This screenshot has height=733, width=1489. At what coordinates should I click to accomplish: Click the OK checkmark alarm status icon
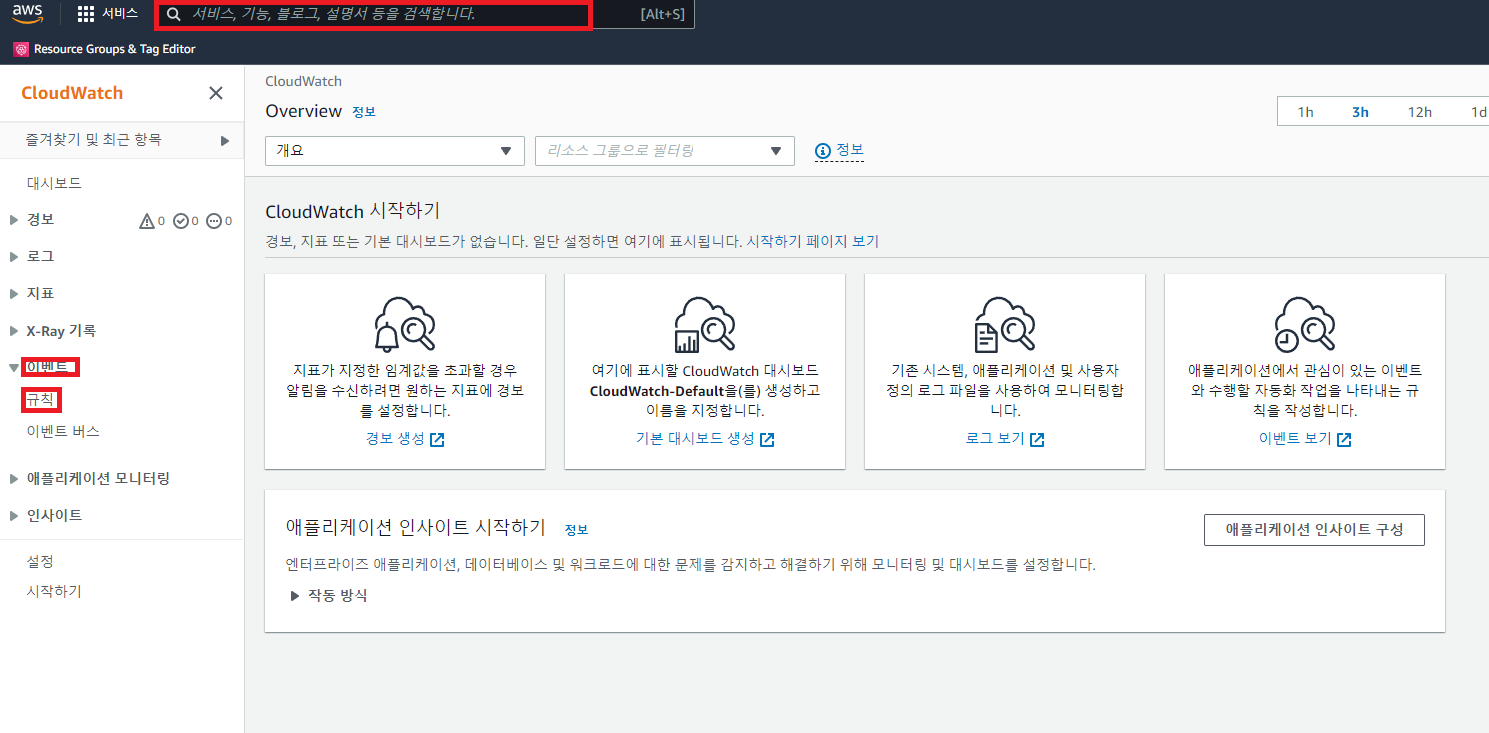[x=181, y=221]
